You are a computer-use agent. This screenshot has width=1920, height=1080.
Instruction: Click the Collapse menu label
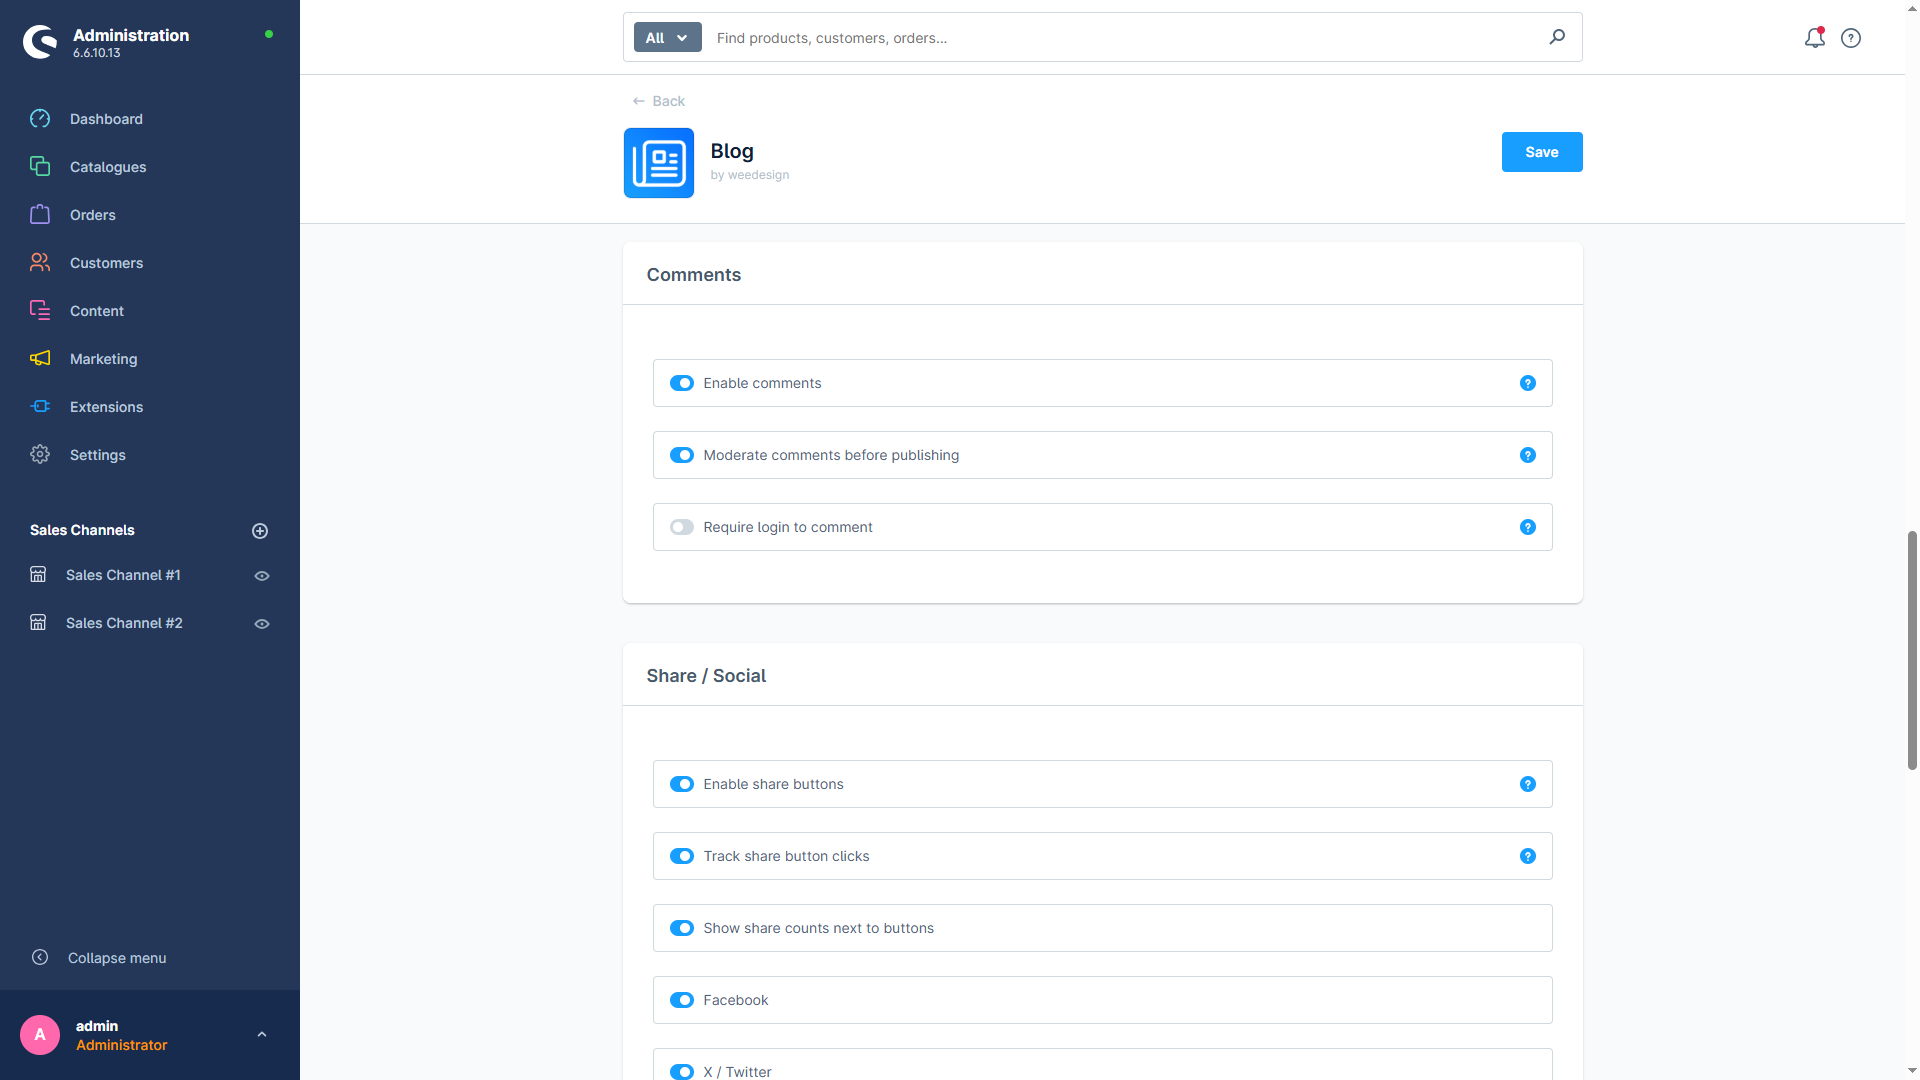tap(117, 958)
